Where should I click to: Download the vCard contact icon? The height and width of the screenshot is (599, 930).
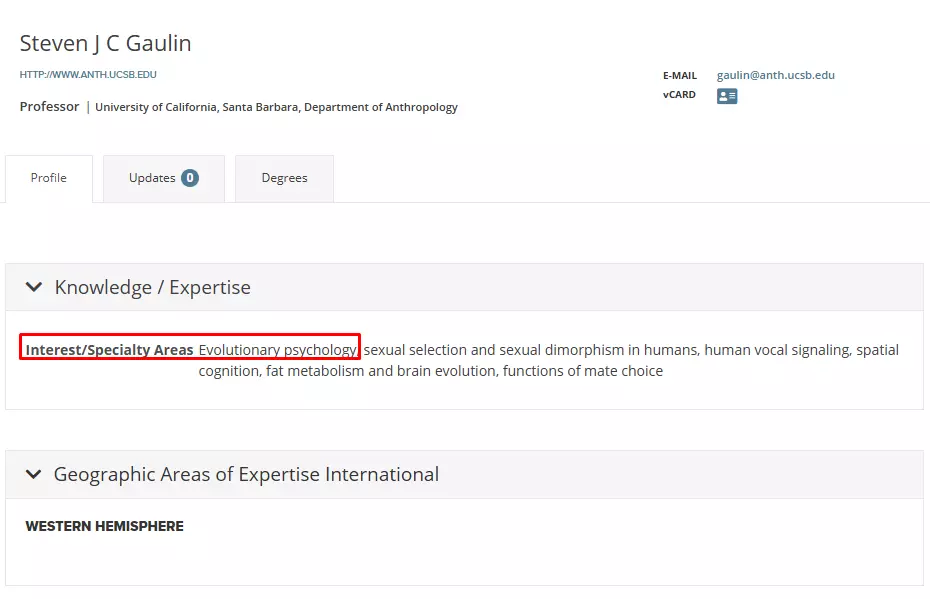click(x=727, y=96)
